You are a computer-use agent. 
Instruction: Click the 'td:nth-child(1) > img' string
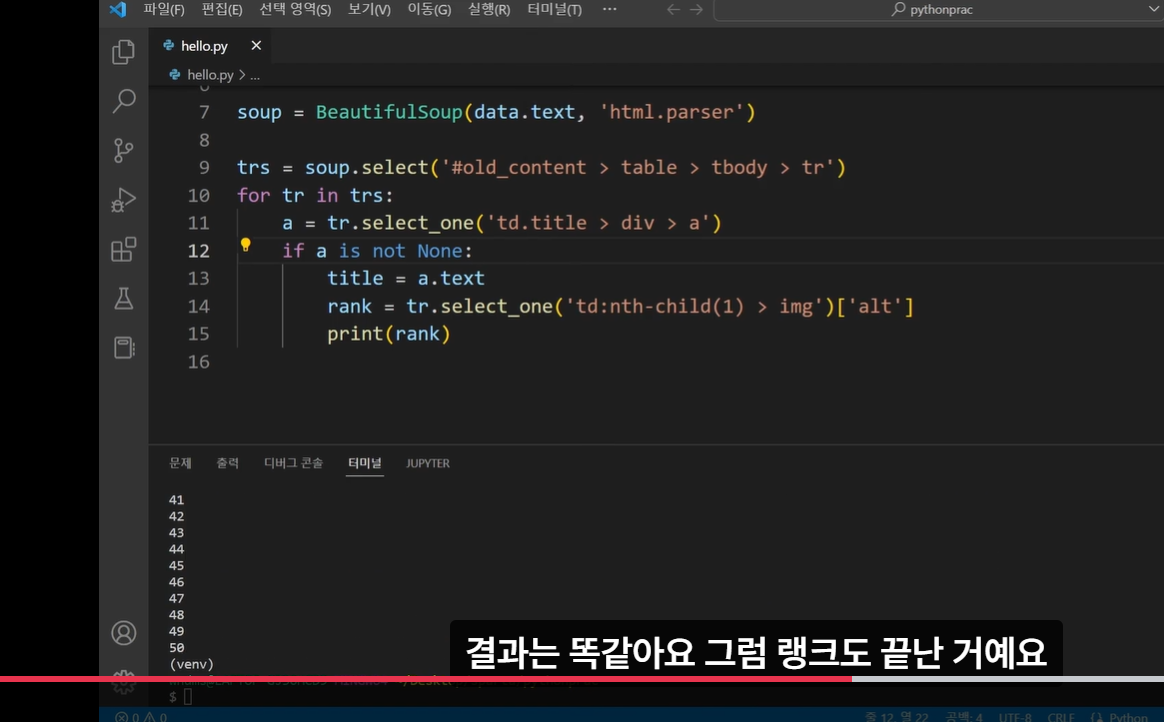695,306
